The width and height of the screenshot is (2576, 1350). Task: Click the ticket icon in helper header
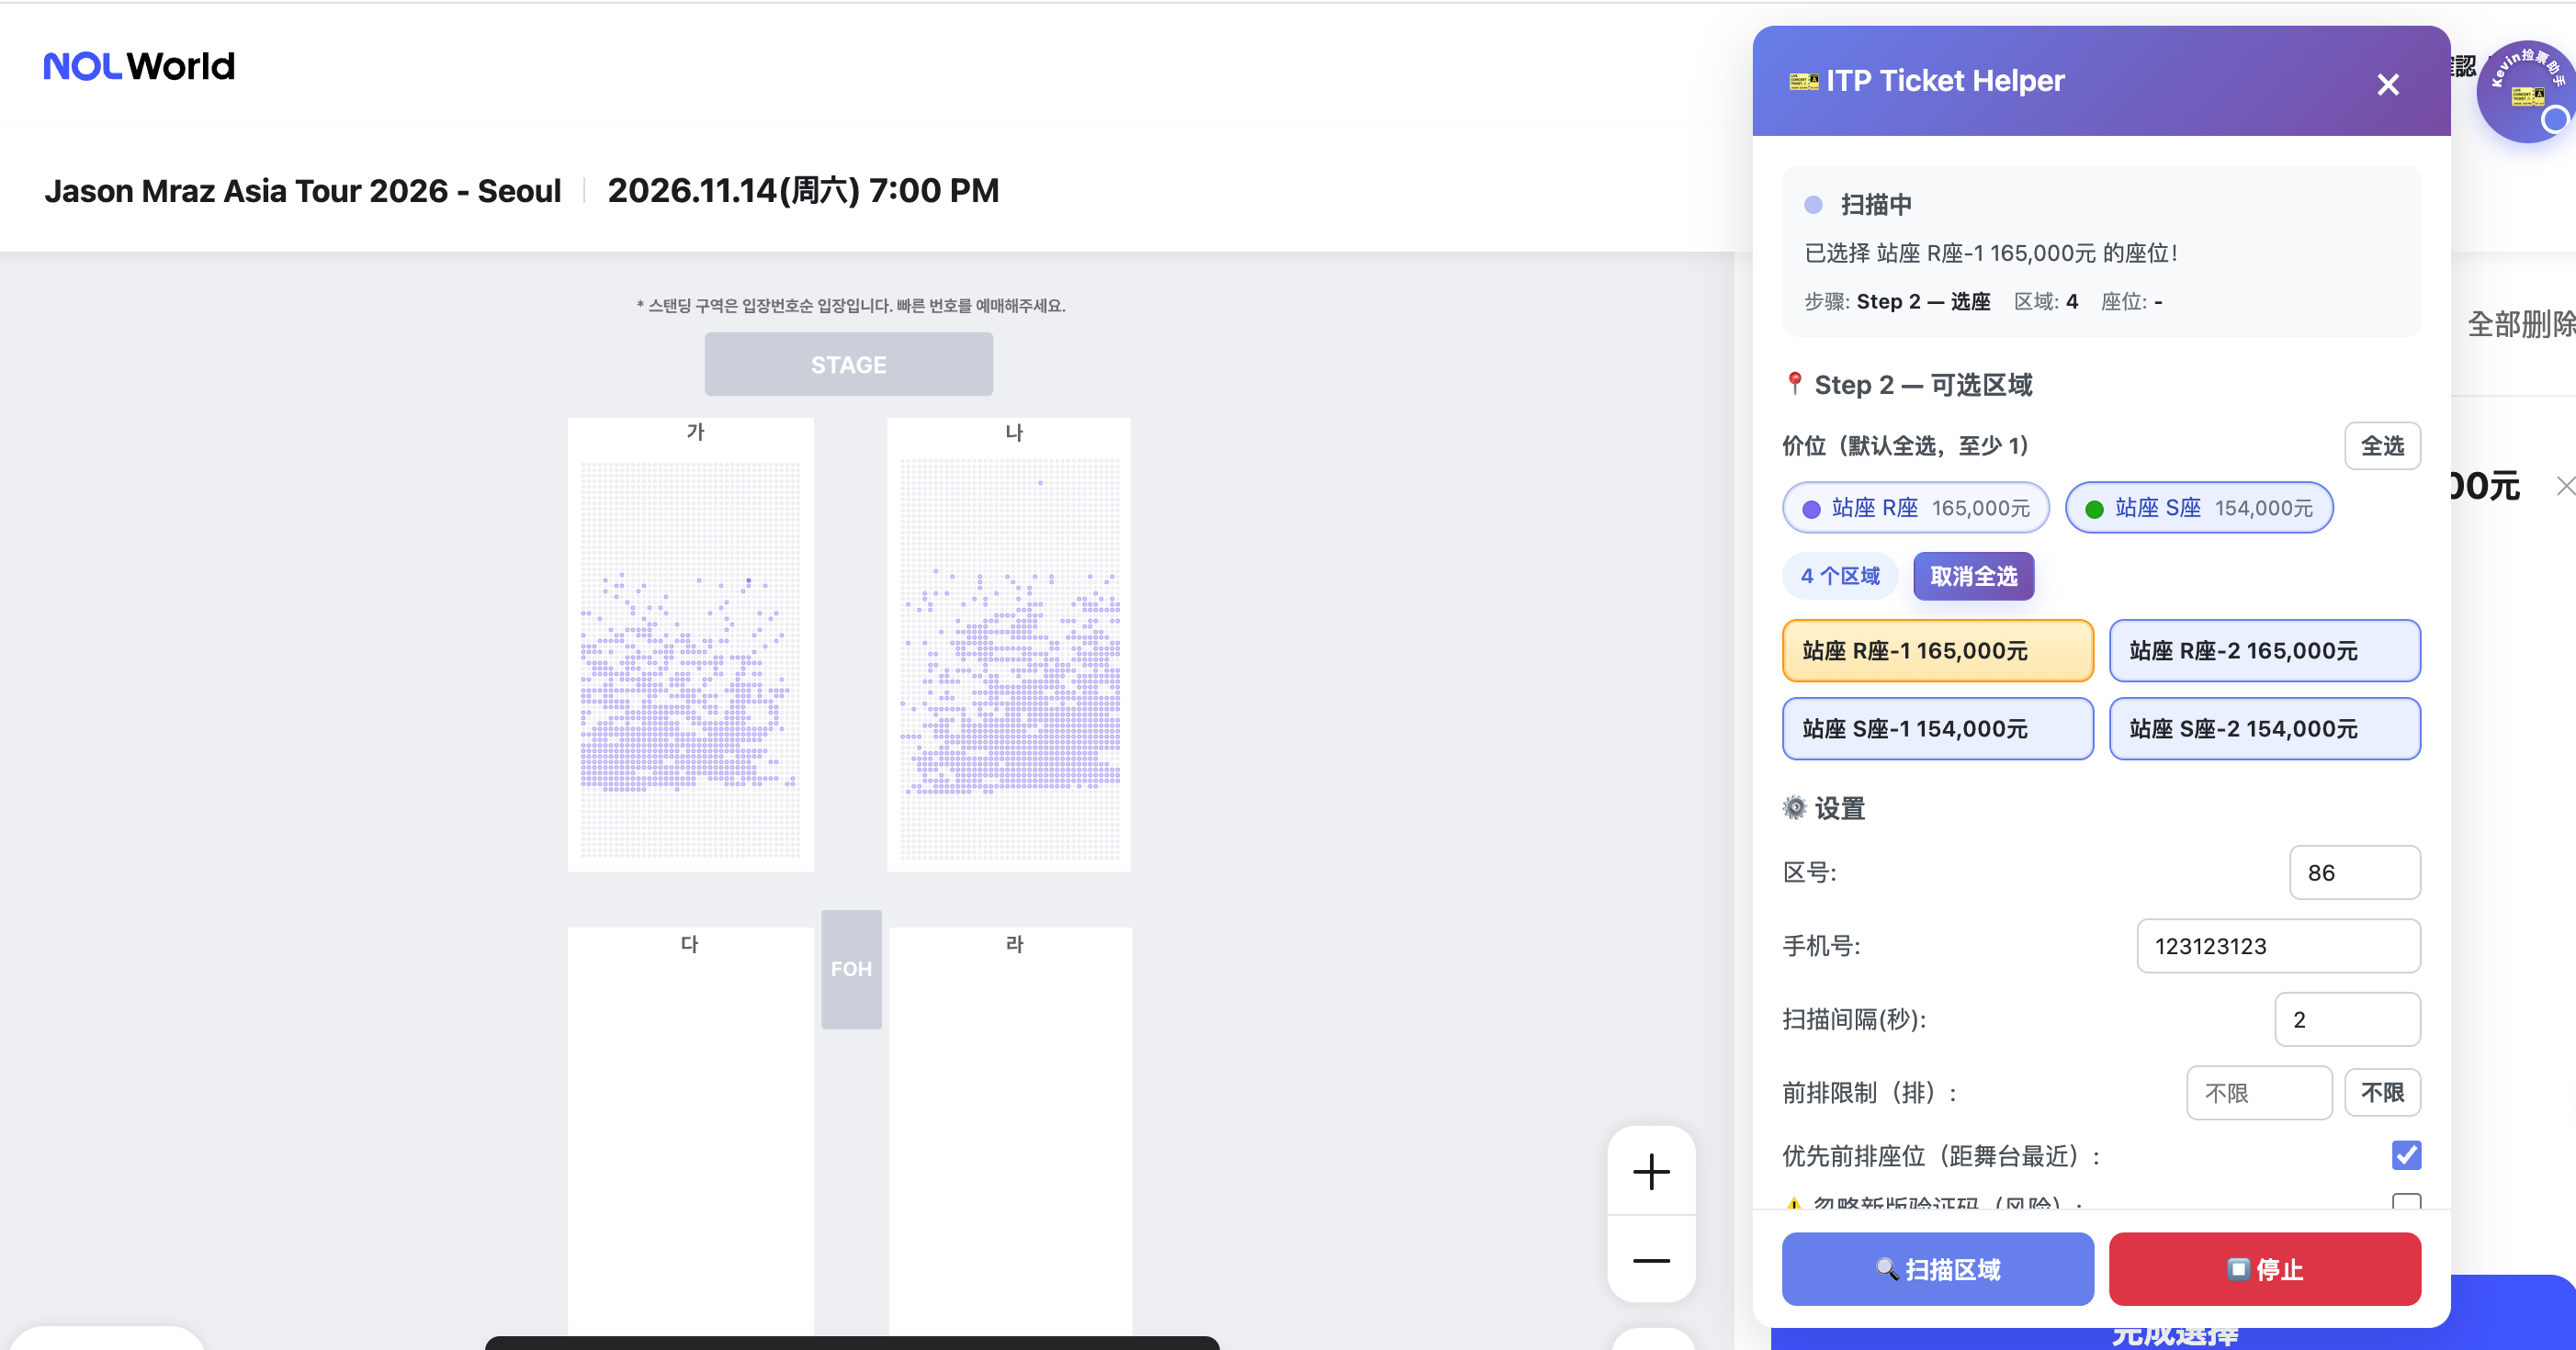(1804, 81)
